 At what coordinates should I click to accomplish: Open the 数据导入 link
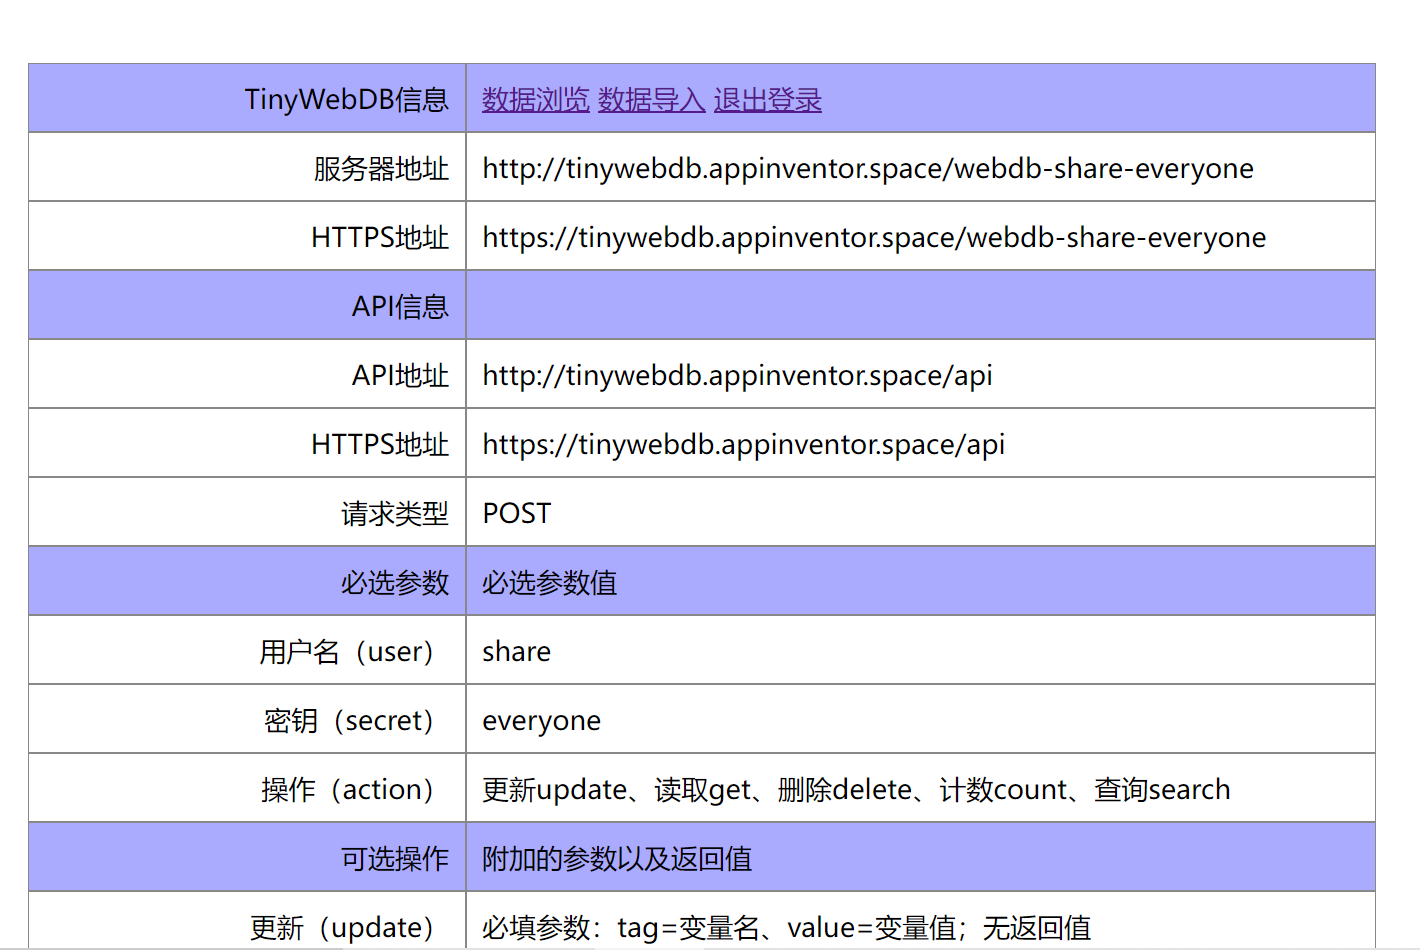[652, 99]
